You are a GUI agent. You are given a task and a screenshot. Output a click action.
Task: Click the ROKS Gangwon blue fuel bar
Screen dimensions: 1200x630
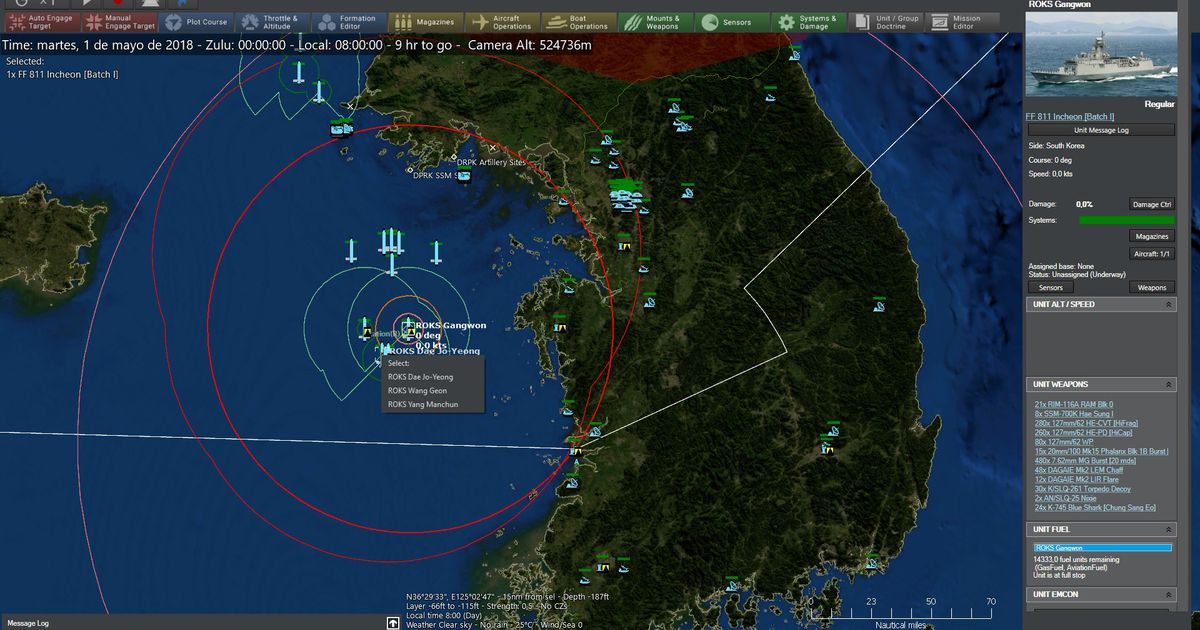(1103, 548)
